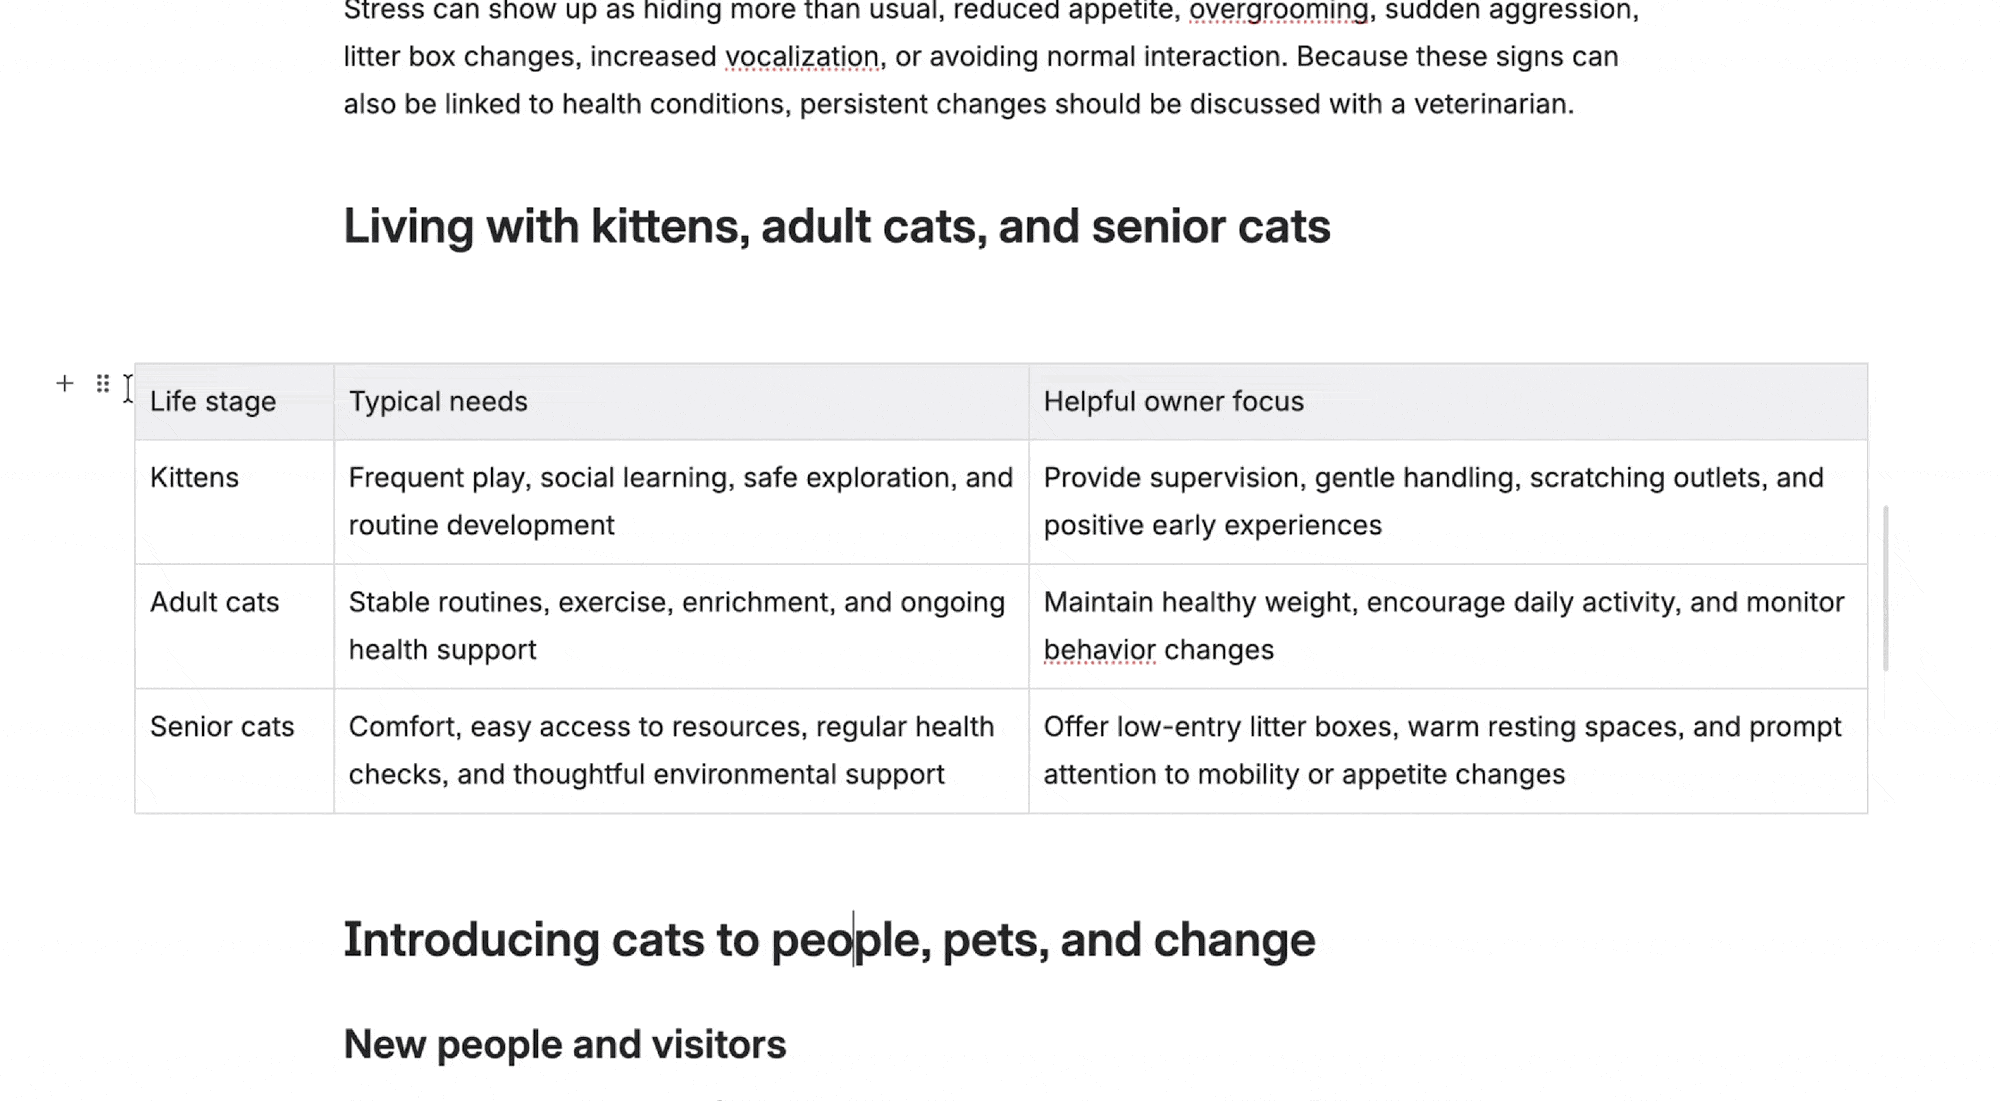Click the vertical scrollbar thumb on the right

point(1885,588)
